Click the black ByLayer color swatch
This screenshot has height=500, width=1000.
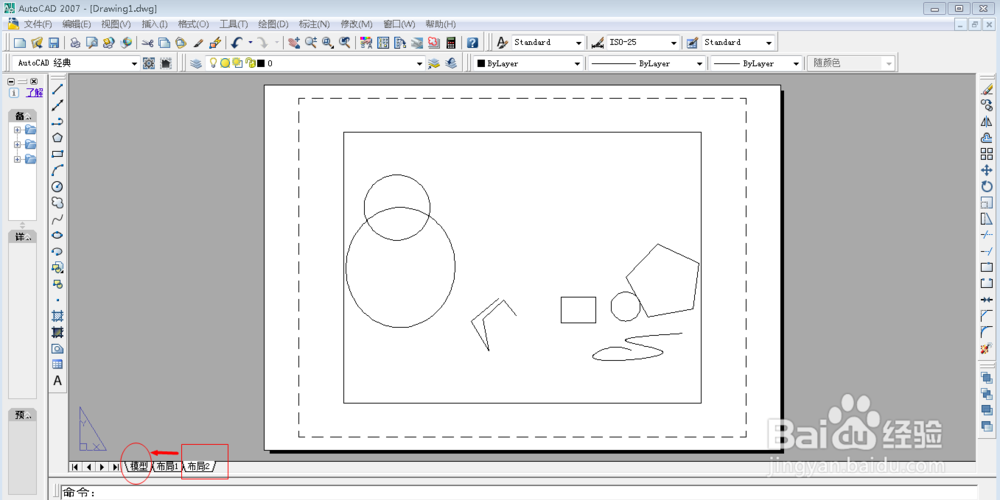[x=481, y=64]
